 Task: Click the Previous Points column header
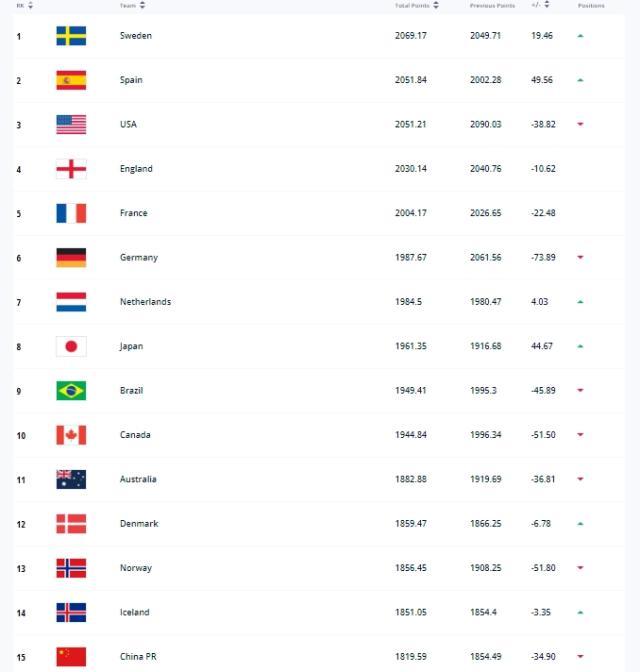[x=492, y=5]
